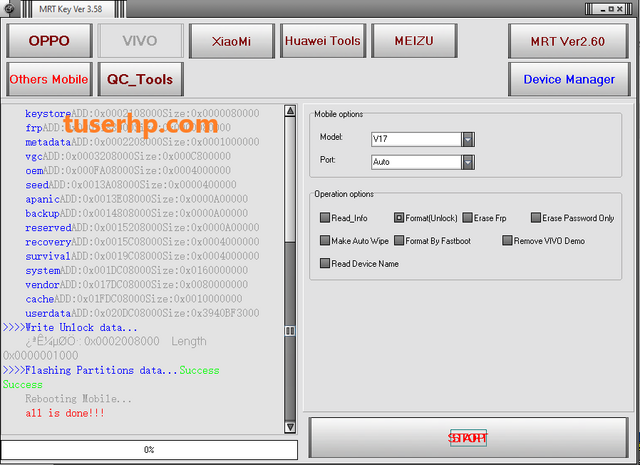Click the log scrollbar thumb
Image resolution: width=640 pixels, height=465 pixels.
pos(290,331)
